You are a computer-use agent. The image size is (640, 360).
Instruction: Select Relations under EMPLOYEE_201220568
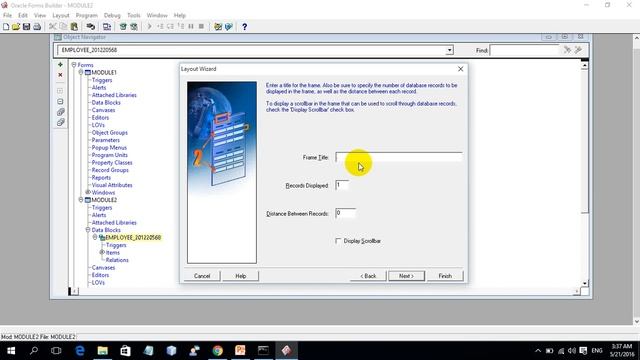coord(117,260)
